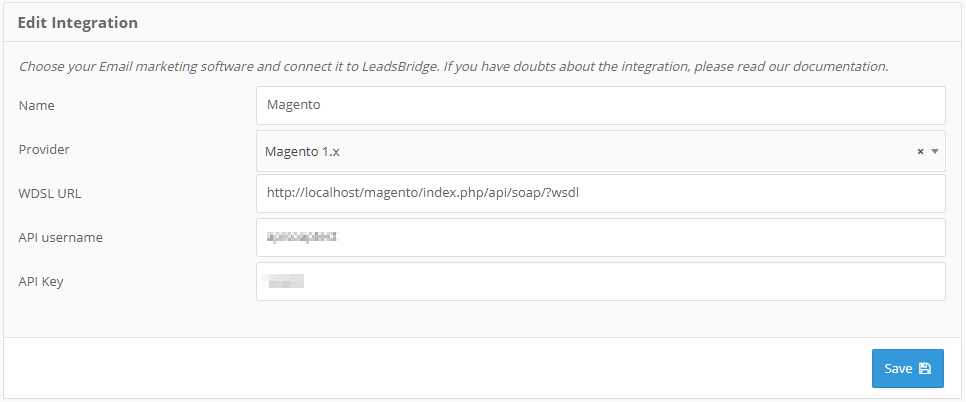Click the localhost wsdl URL text

point(423,193)
